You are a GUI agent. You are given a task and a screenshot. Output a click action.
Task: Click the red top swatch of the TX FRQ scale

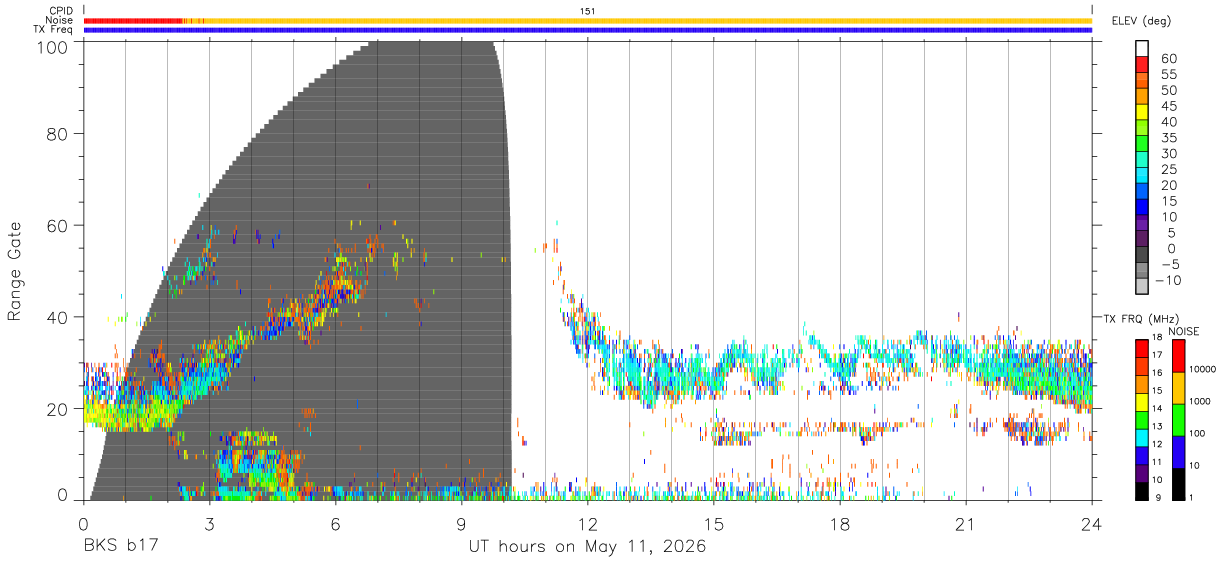(x=1141, y=348)
